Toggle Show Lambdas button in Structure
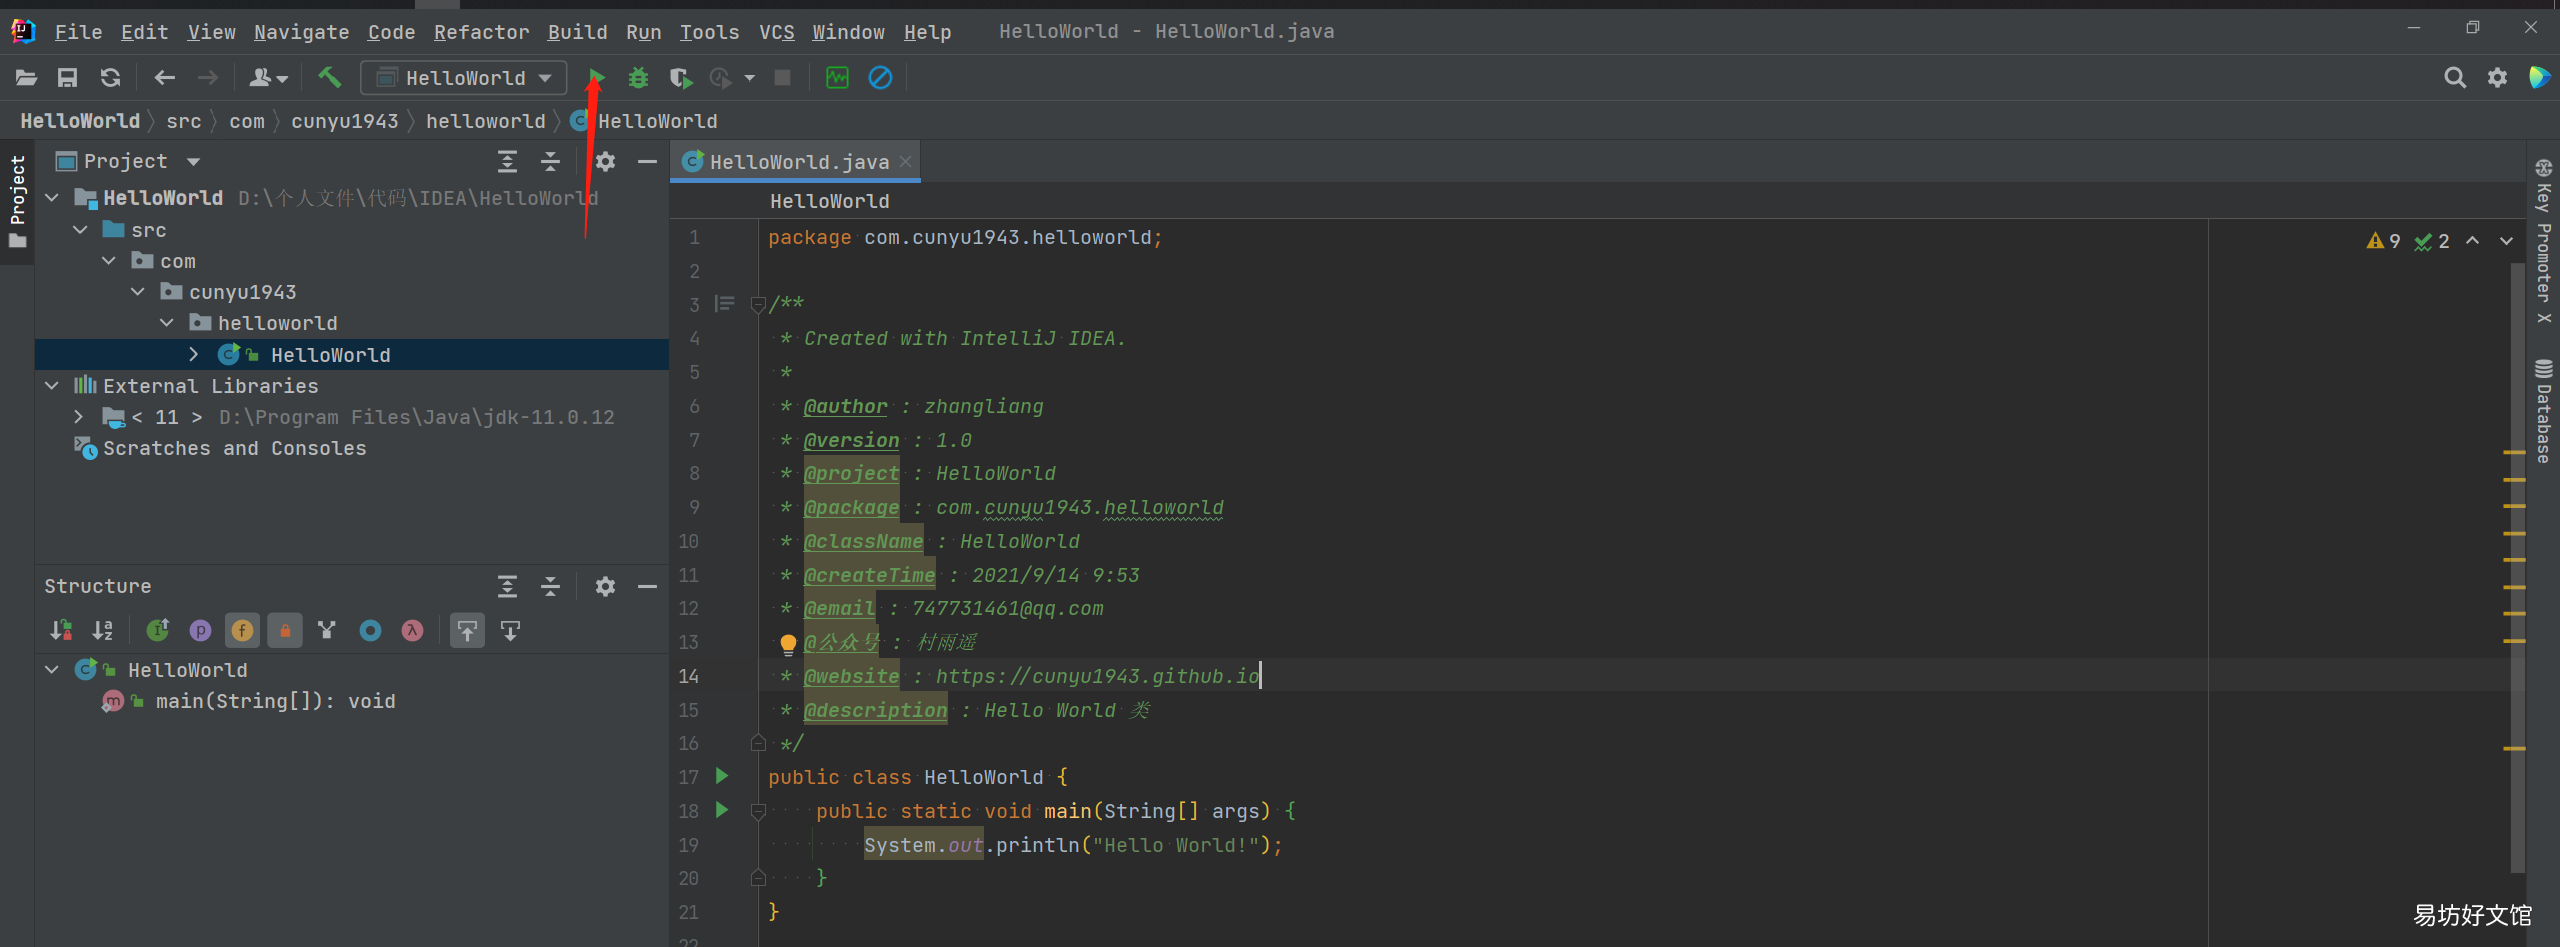 [412, 630]
